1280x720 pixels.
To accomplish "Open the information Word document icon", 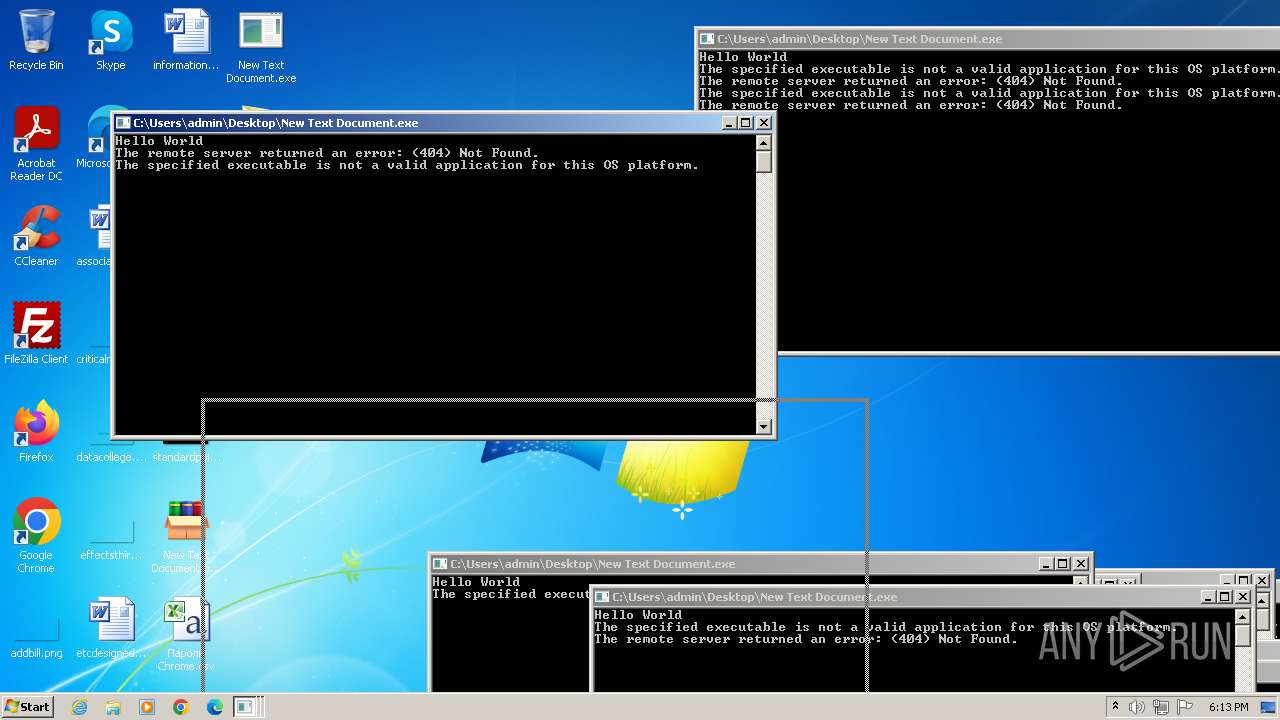I will tap(186, 40).
